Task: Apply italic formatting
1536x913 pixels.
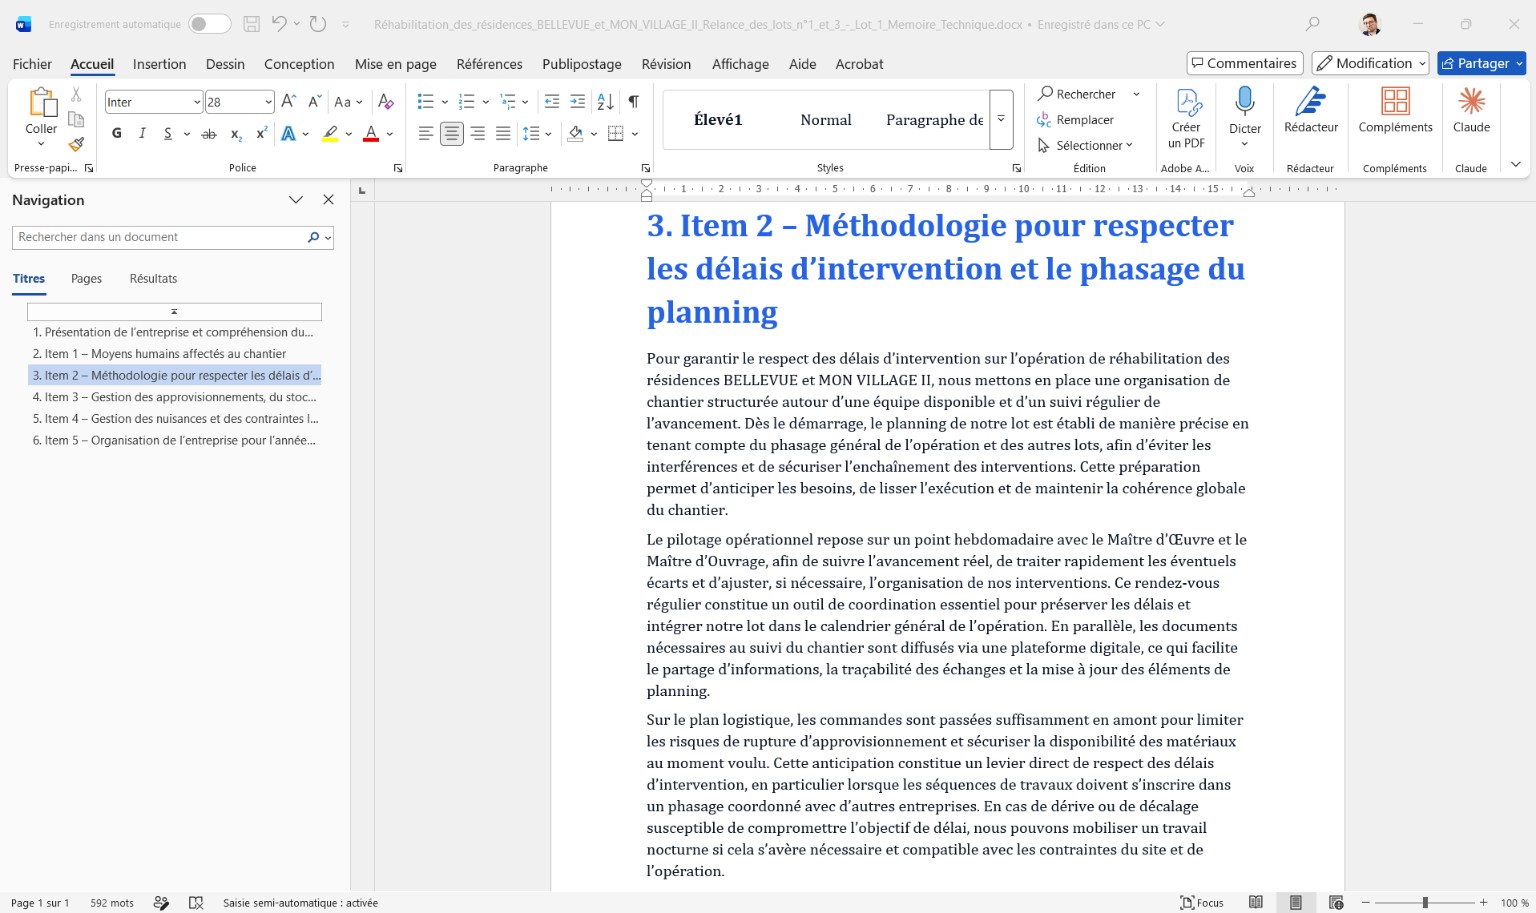Action: [142, 133]
